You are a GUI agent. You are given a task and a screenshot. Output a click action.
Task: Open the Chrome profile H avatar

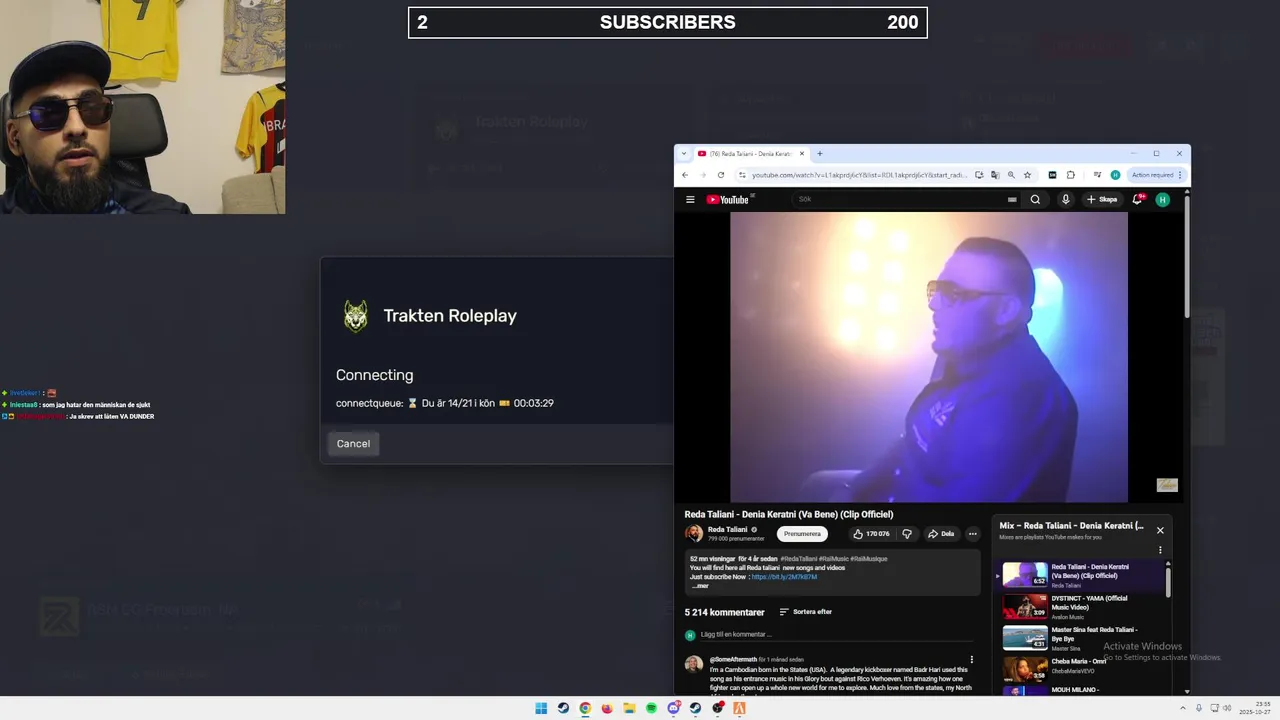1115,175
